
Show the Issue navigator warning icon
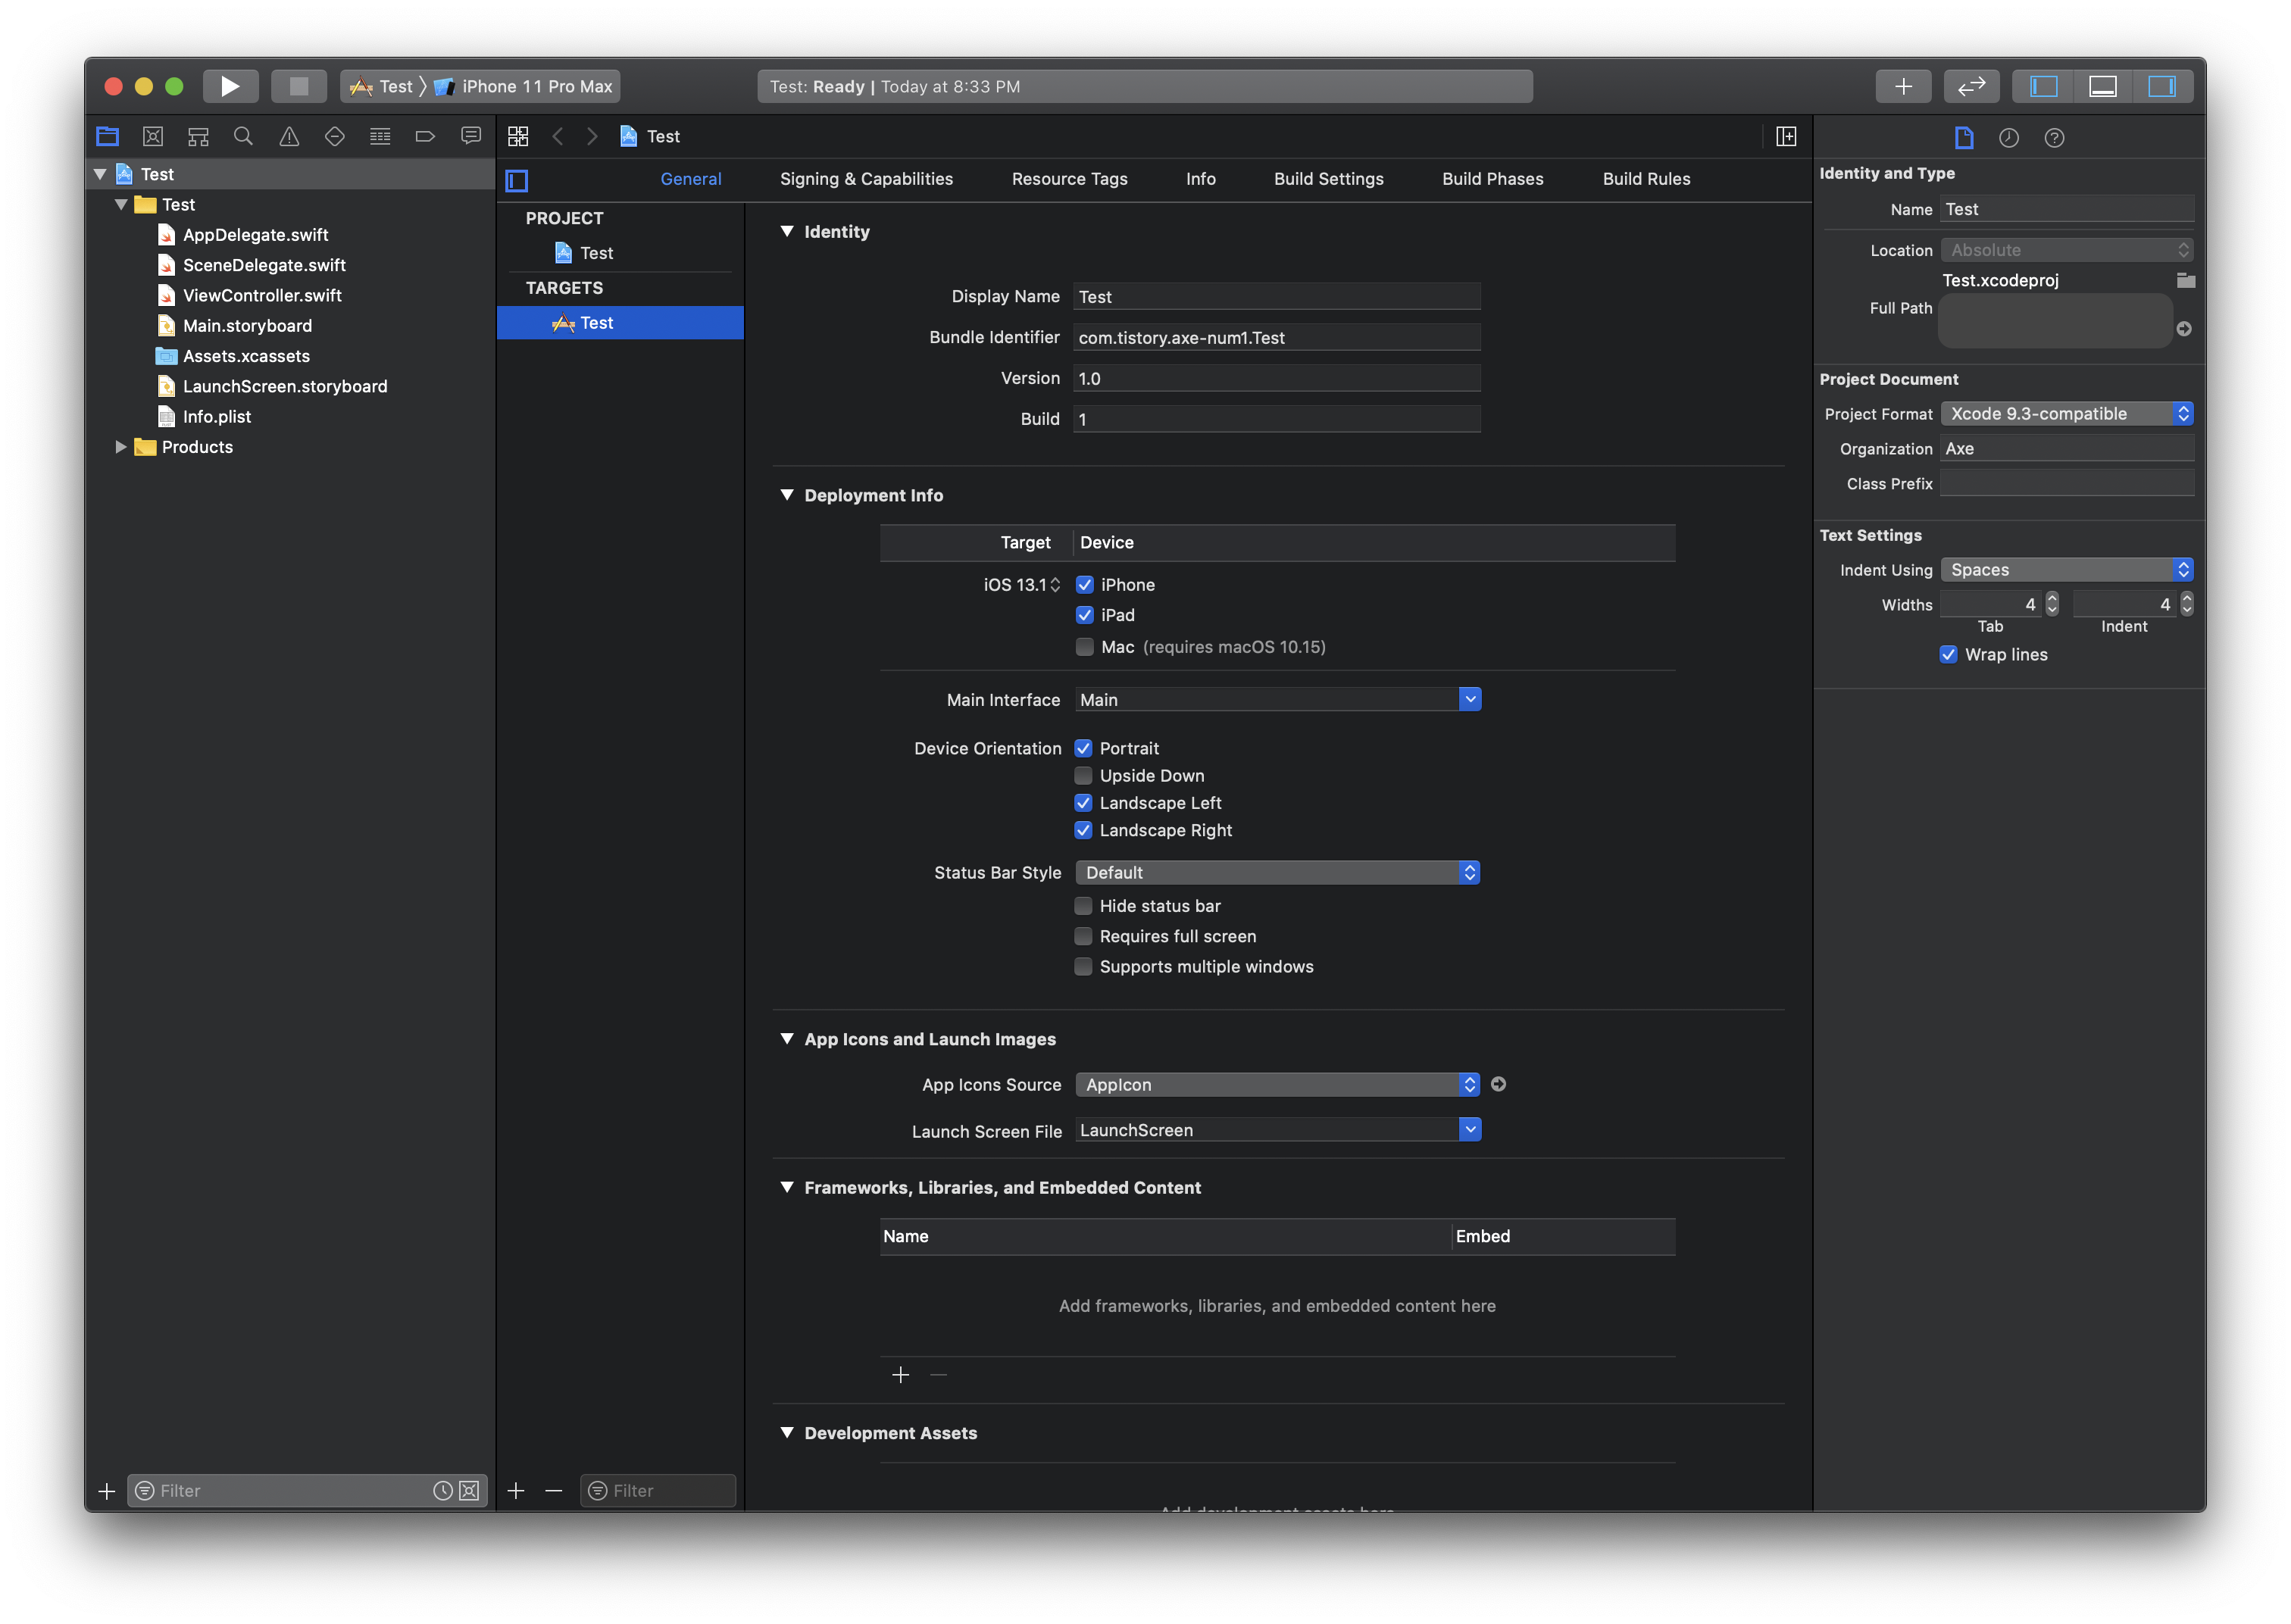[289, 136]
